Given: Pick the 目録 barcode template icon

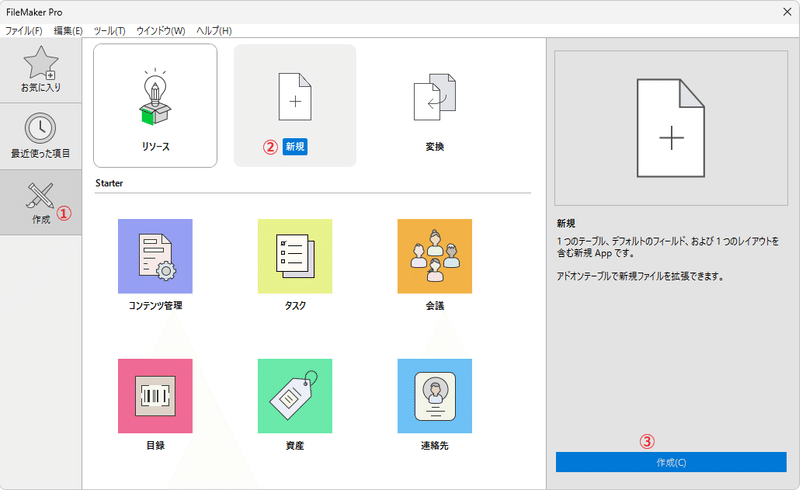Looking at the screenshot, I should click(x=155, y=396).
